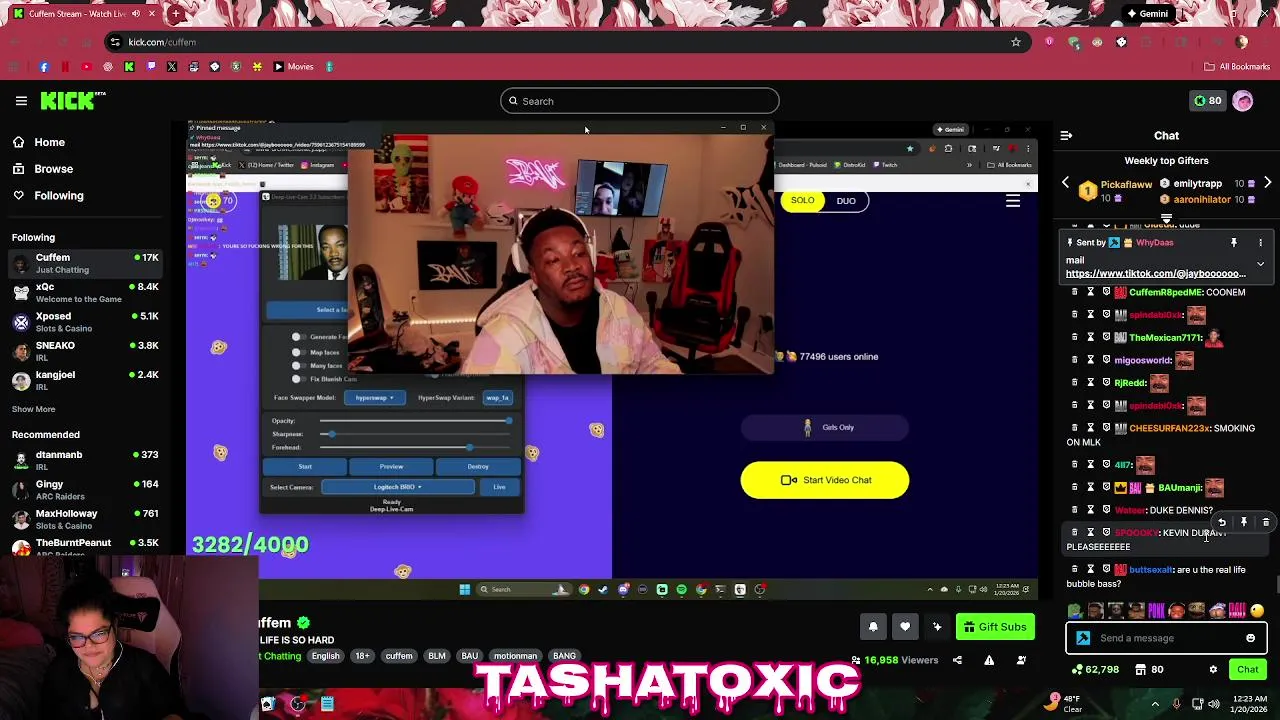Viewport: 1280px width, 720px height.
Task: Open channel points 62,798 balance
Action: (1094, 670)
